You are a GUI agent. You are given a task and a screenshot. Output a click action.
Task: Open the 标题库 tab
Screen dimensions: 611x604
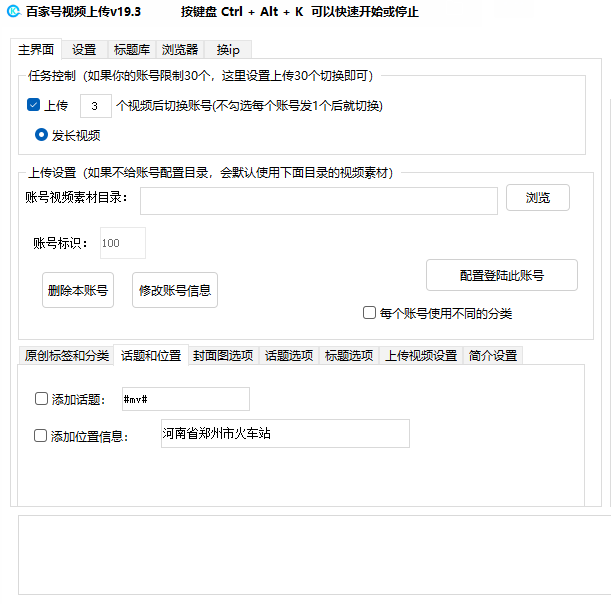pos(132,50)
